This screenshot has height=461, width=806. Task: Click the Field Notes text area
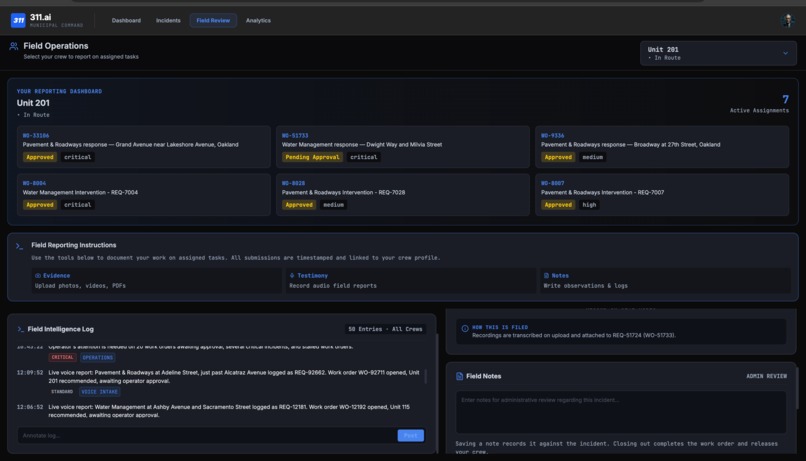pos(620,412)
